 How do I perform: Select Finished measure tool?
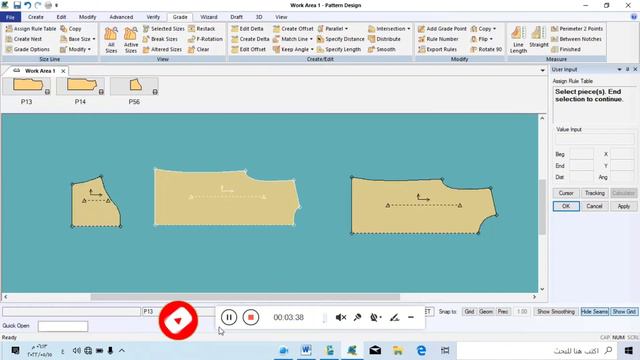click(x=566, y=49)
